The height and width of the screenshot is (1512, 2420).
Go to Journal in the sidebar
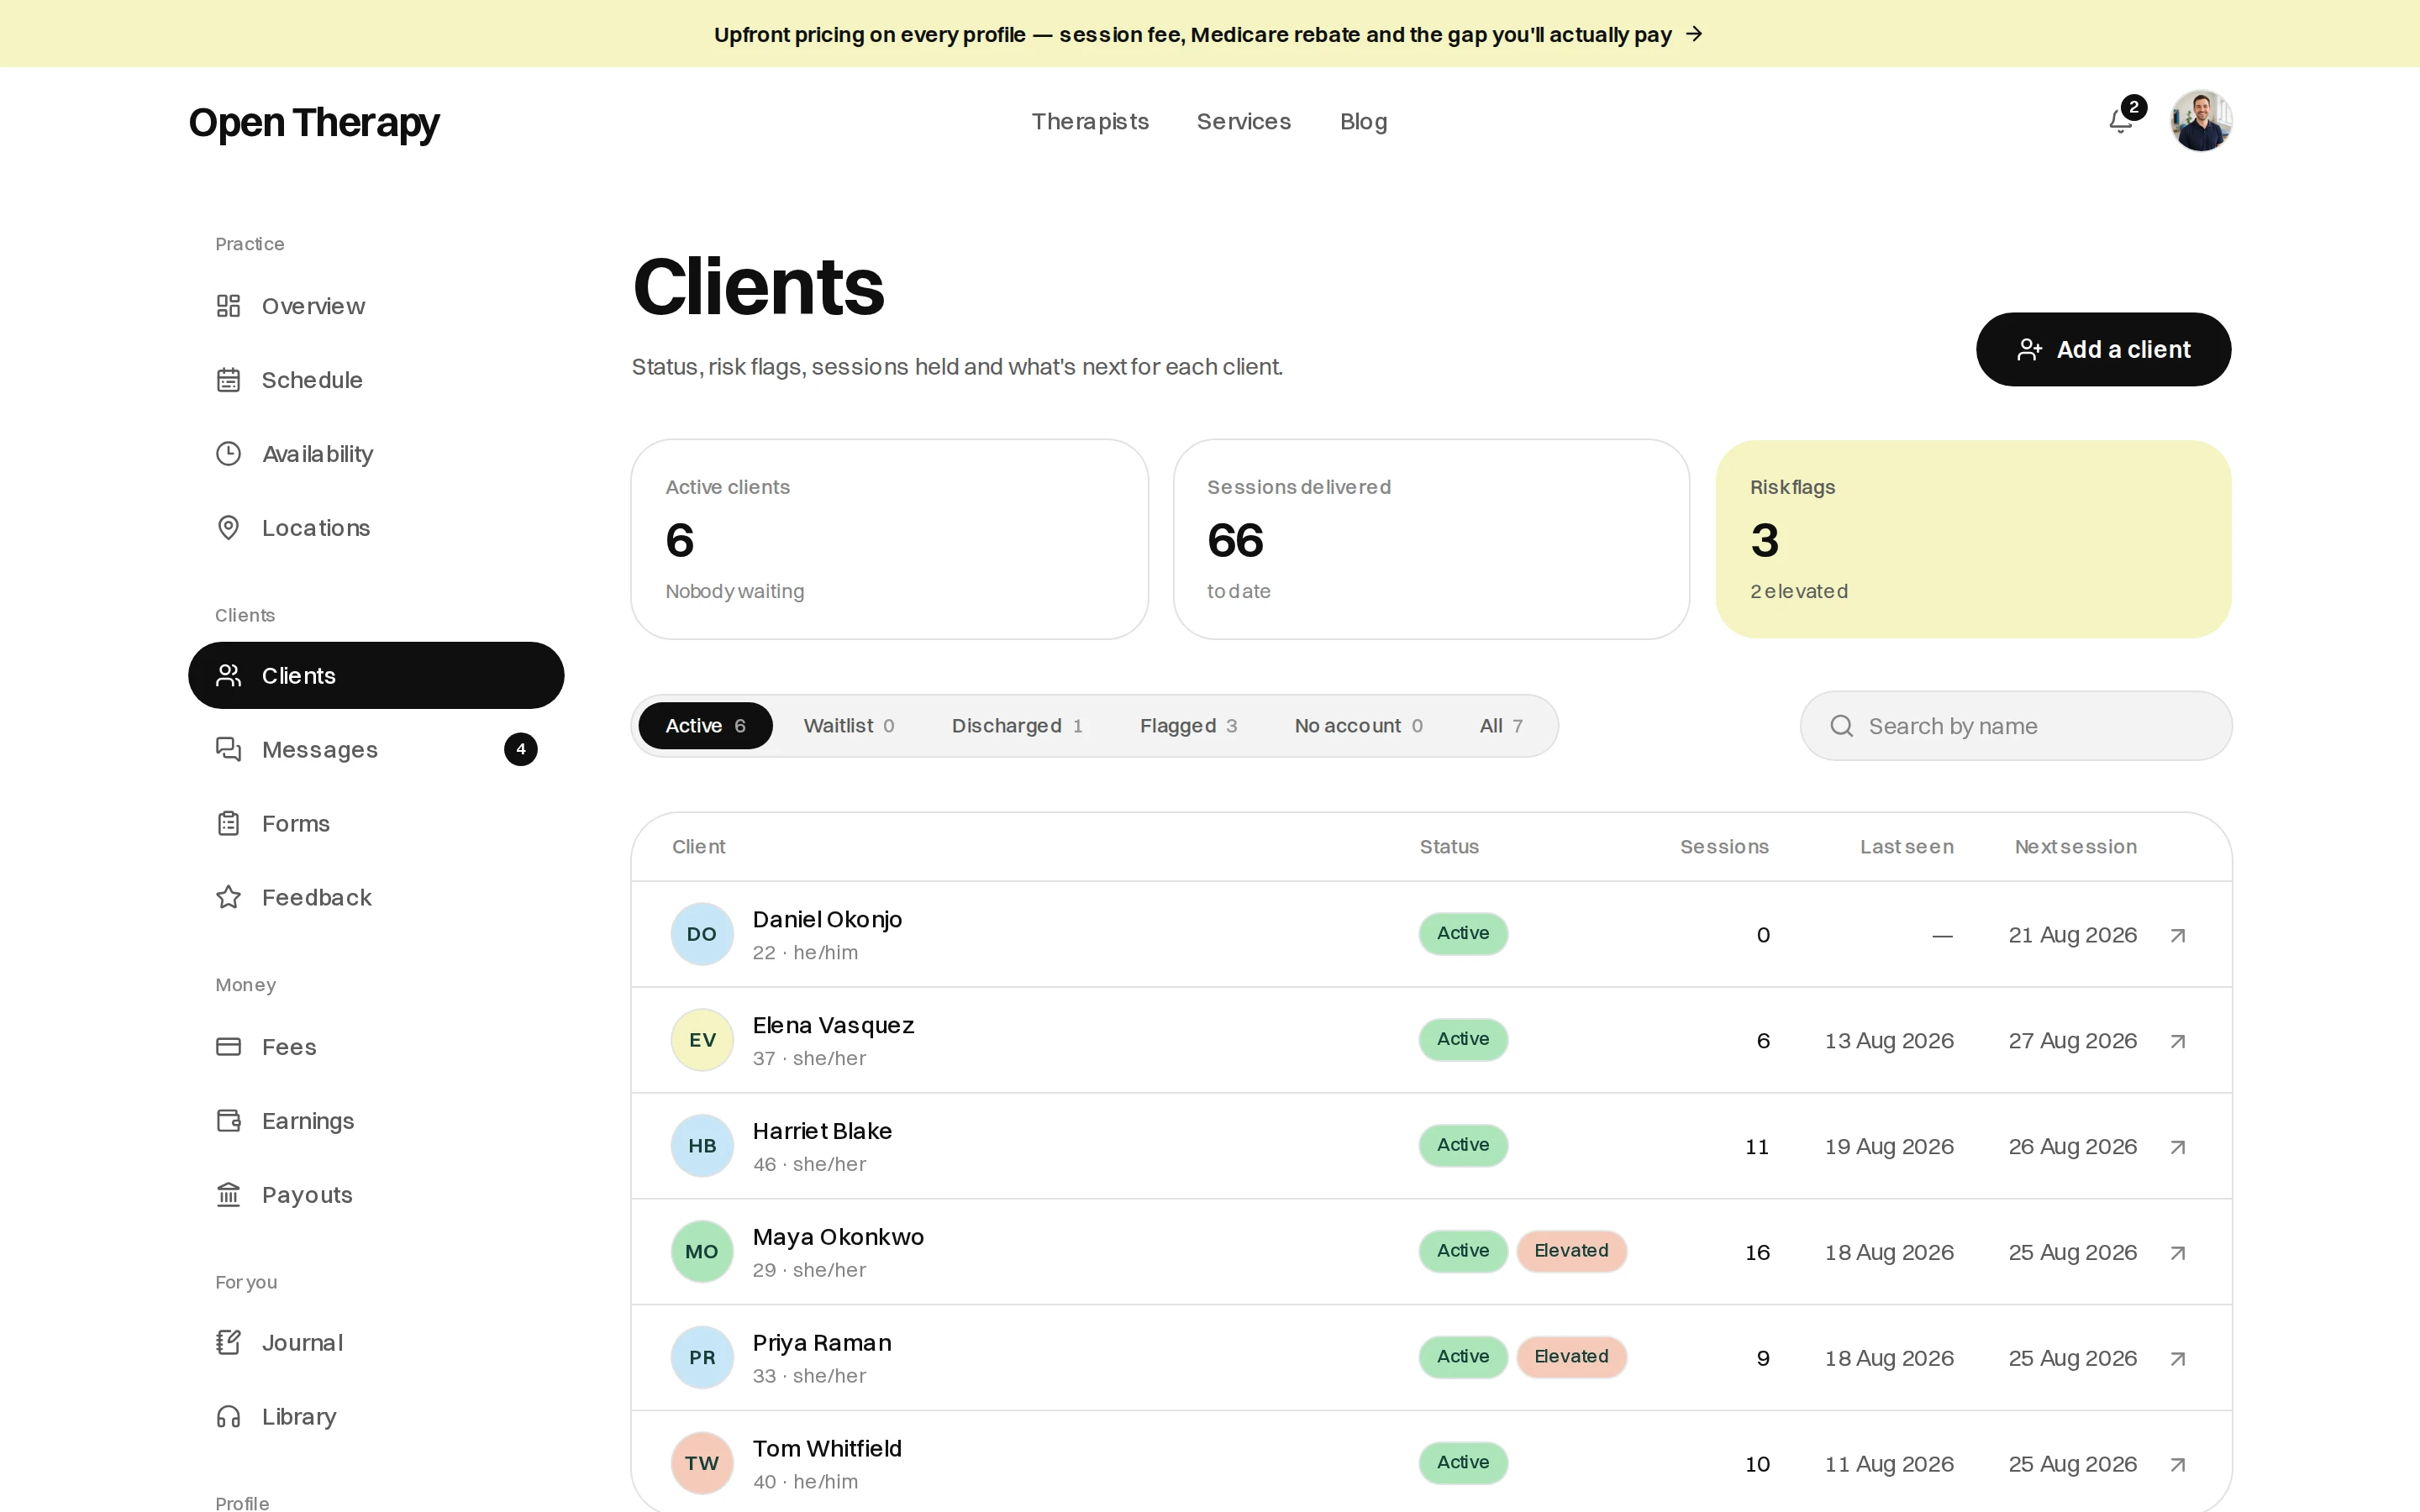[376, 1343]
